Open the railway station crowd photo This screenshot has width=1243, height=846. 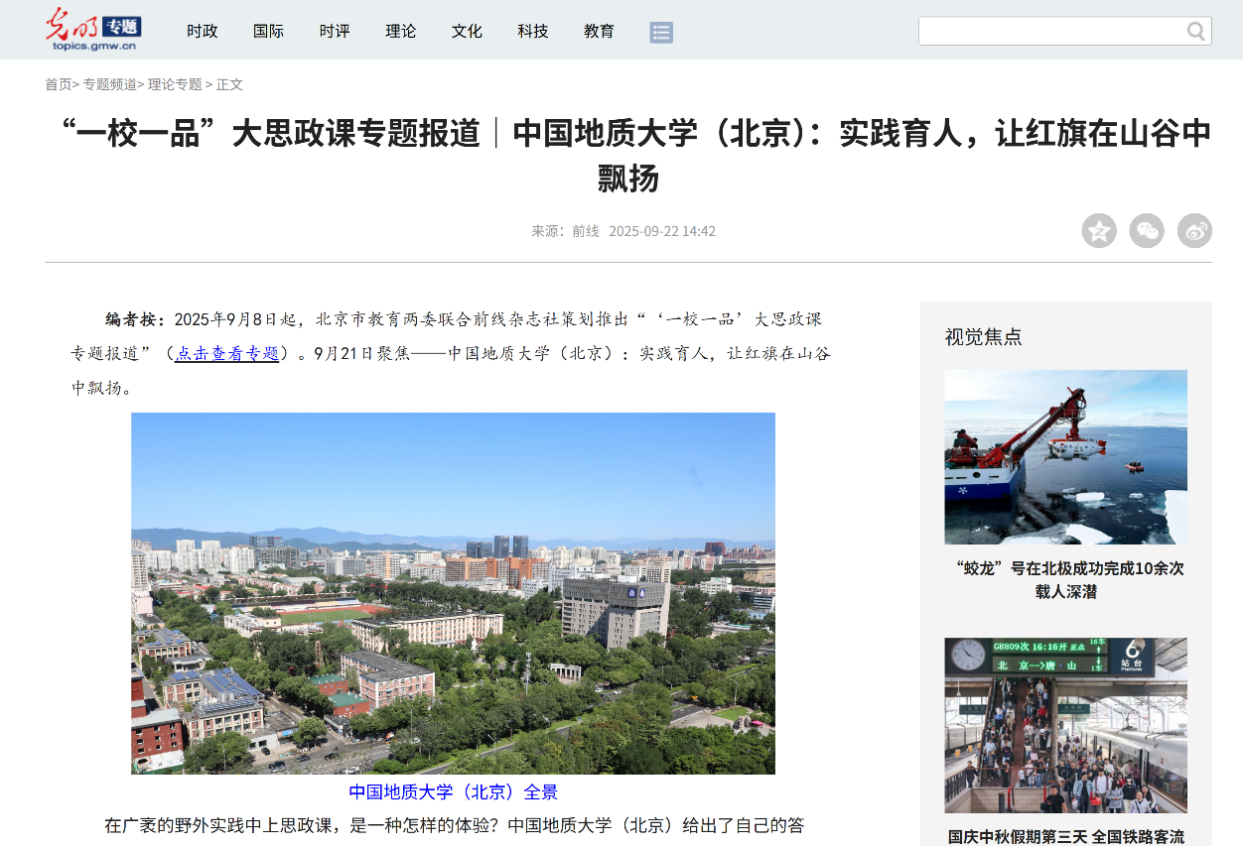(x=1065, y=725)
